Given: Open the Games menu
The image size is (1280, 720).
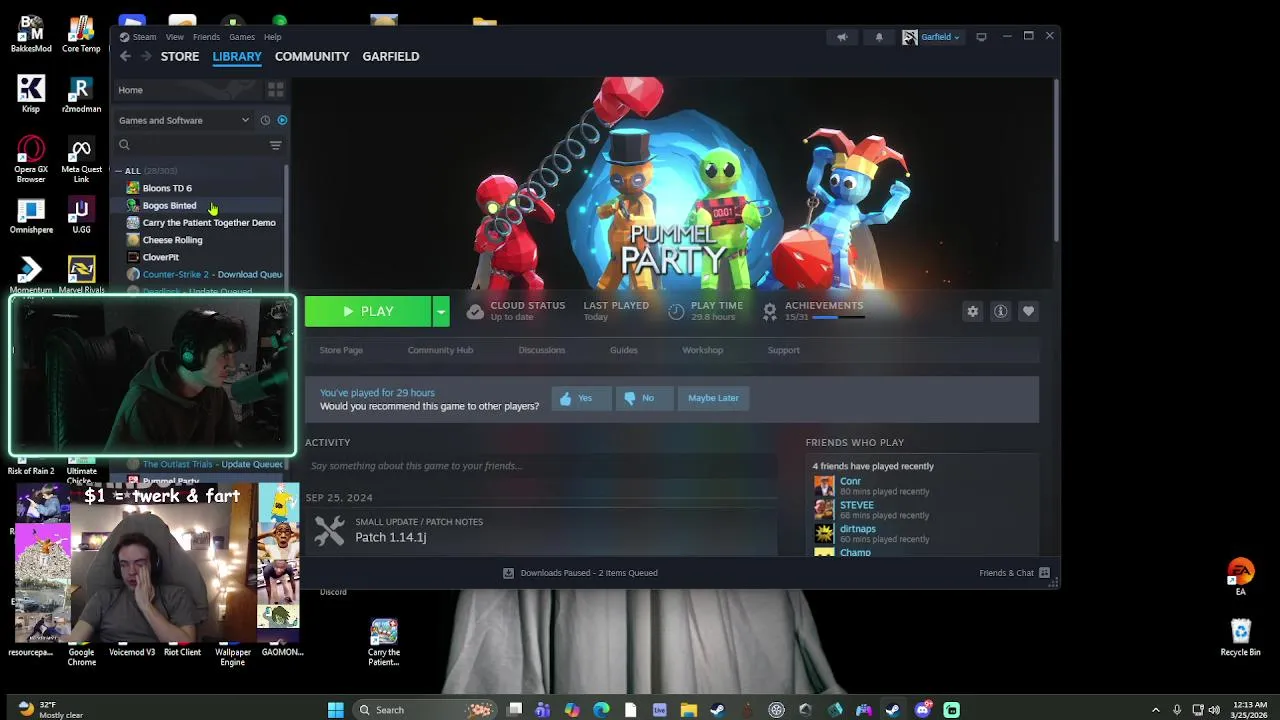Looking at the screenshot, I should tap(242, 37).
